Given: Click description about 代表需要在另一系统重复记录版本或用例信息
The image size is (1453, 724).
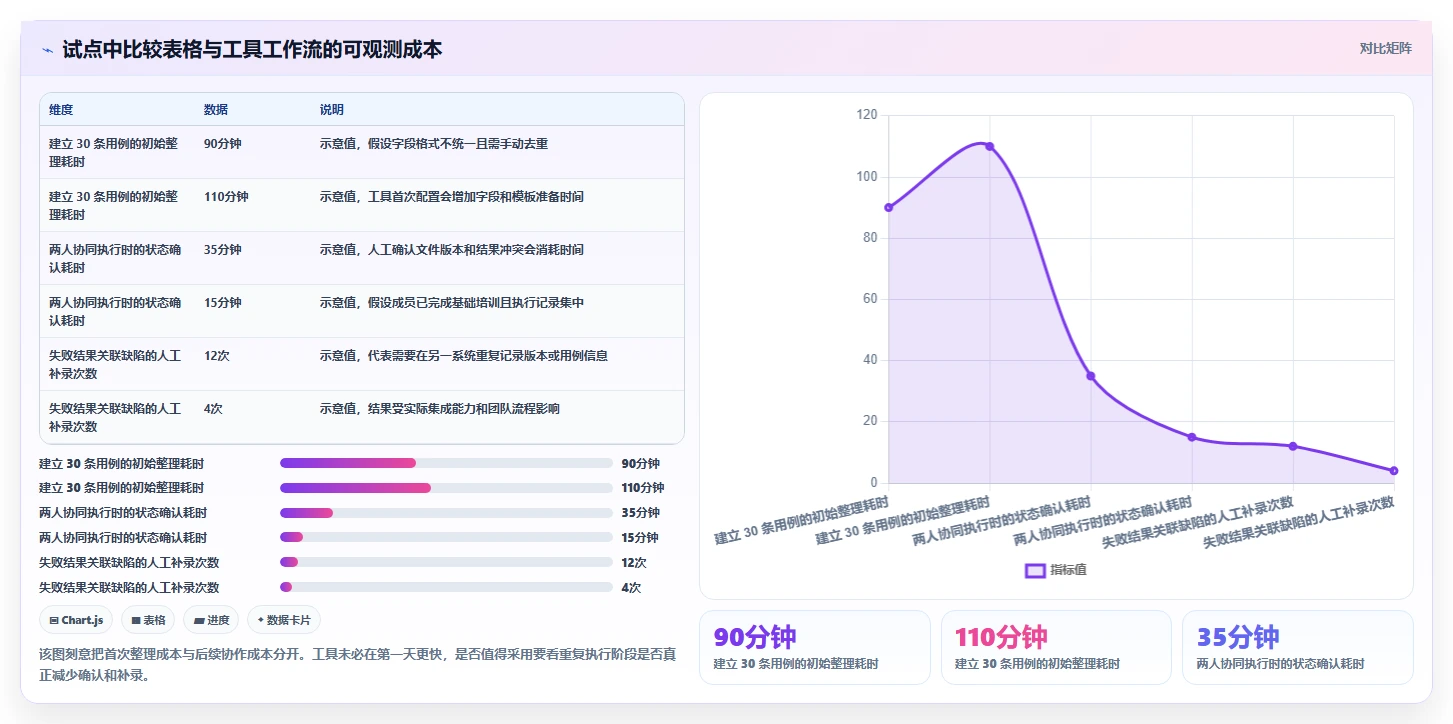Looking at the screenshot, I should pyautogui.click(x=464, y=356).
